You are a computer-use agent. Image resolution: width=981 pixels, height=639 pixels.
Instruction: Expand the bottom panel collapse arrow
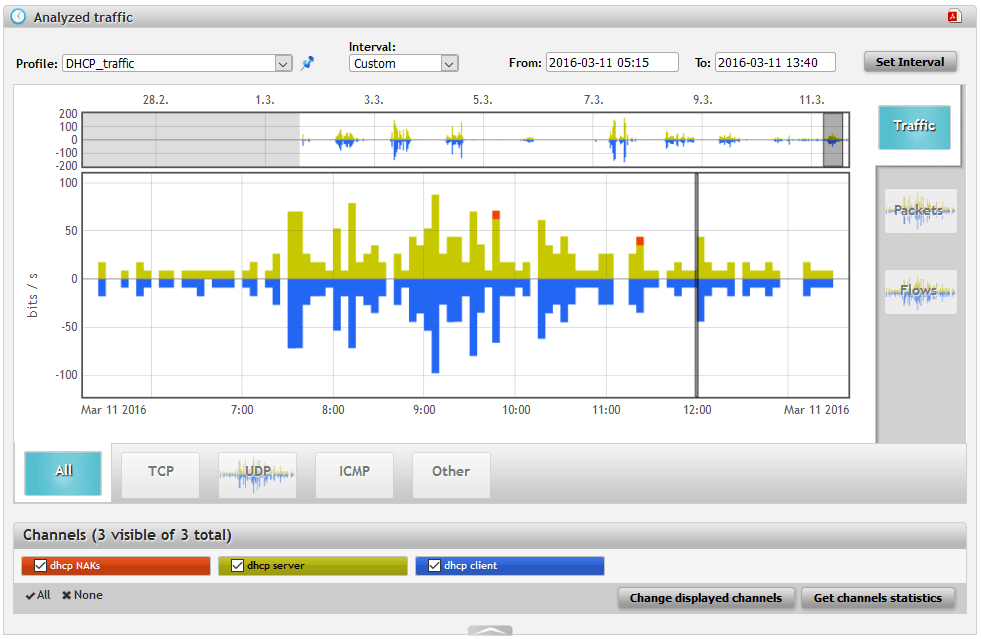pos(490,630)
